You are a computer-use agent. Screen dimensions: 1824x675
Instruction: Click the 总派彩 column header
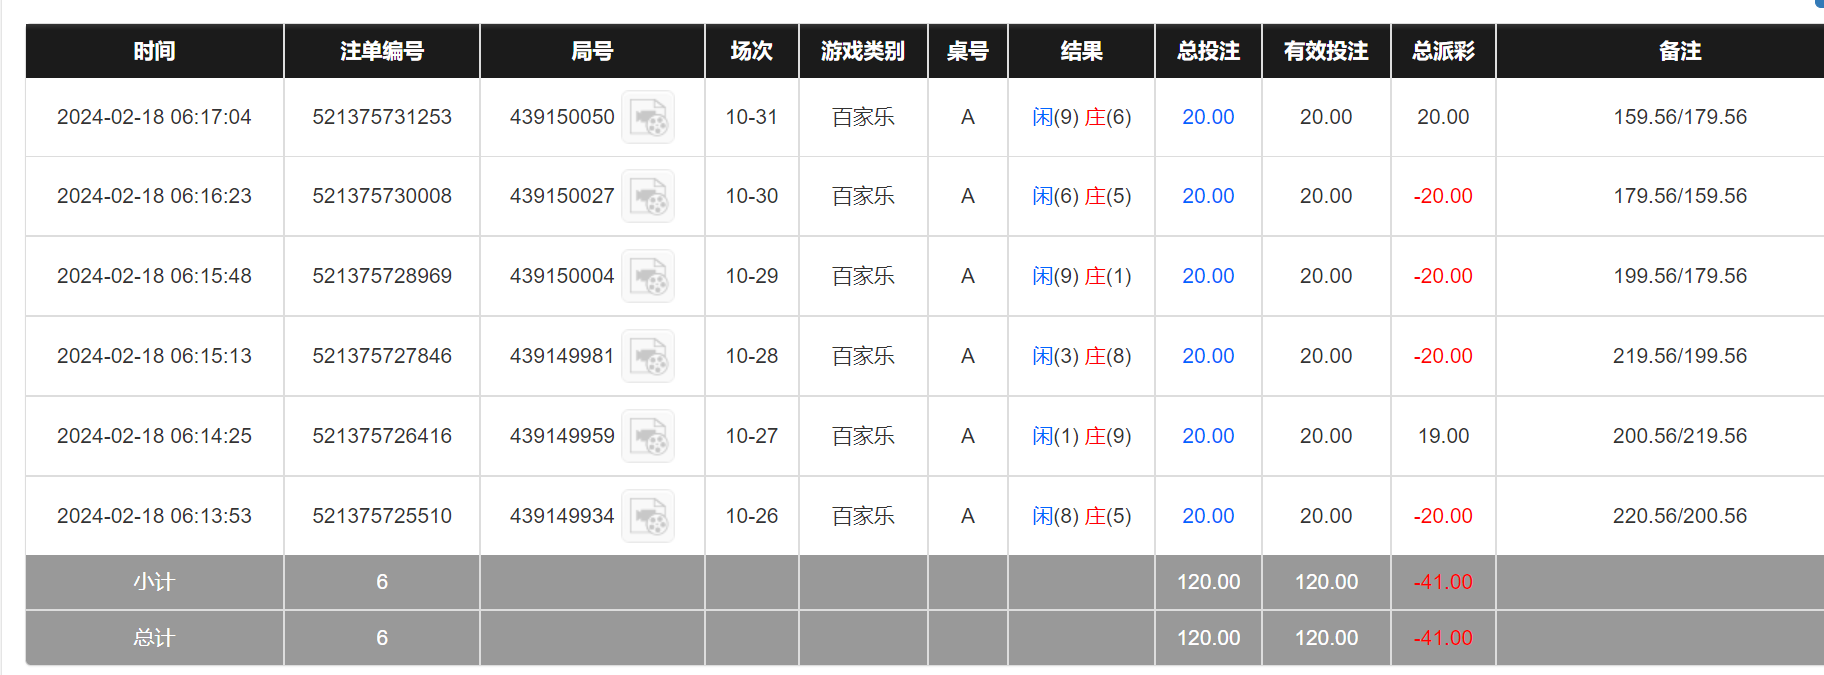[1443, 51]
